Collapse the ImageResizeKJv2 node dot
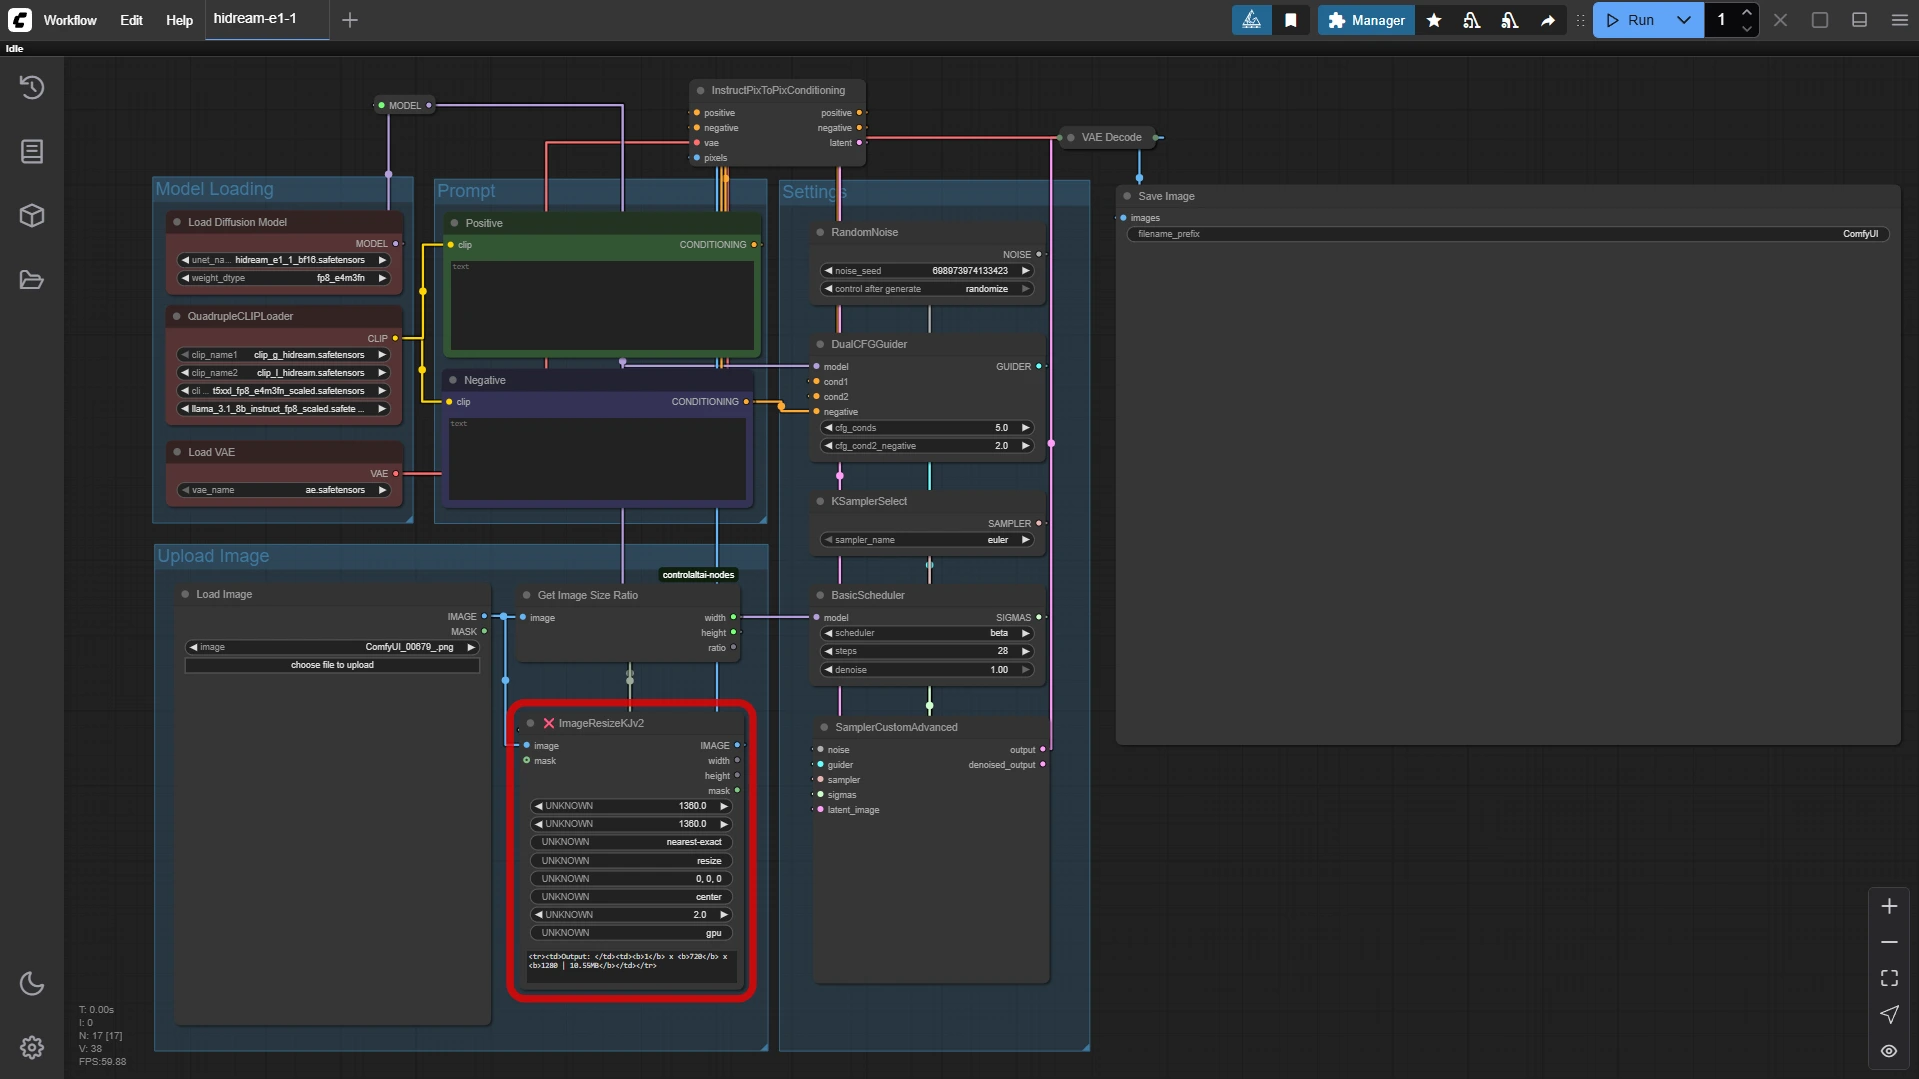 (530, 723)
